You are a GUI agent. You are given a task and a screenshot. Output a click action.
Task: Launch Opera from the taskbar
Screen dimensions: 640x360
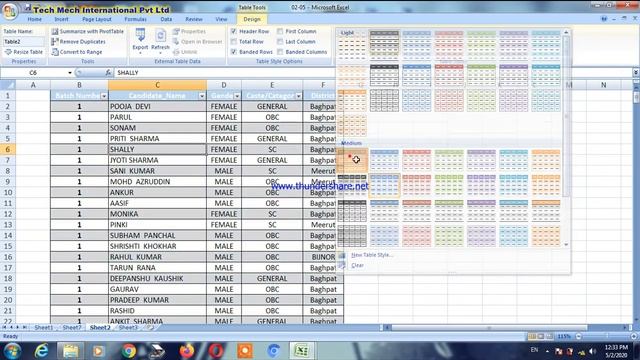point(216,351)
